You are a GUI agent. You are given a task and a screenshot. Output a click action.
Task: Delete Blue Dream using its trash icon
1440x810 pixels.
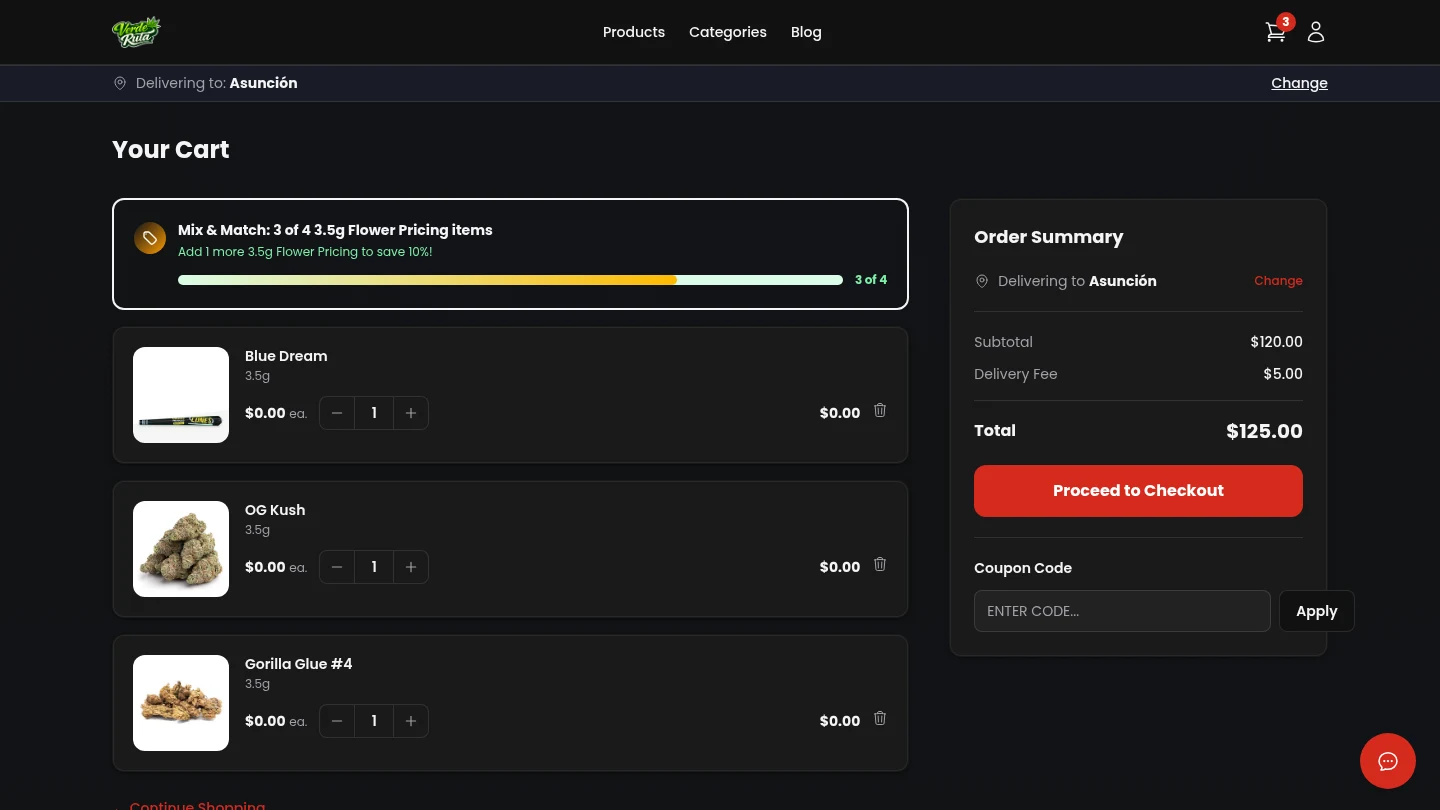click(879, 410)
